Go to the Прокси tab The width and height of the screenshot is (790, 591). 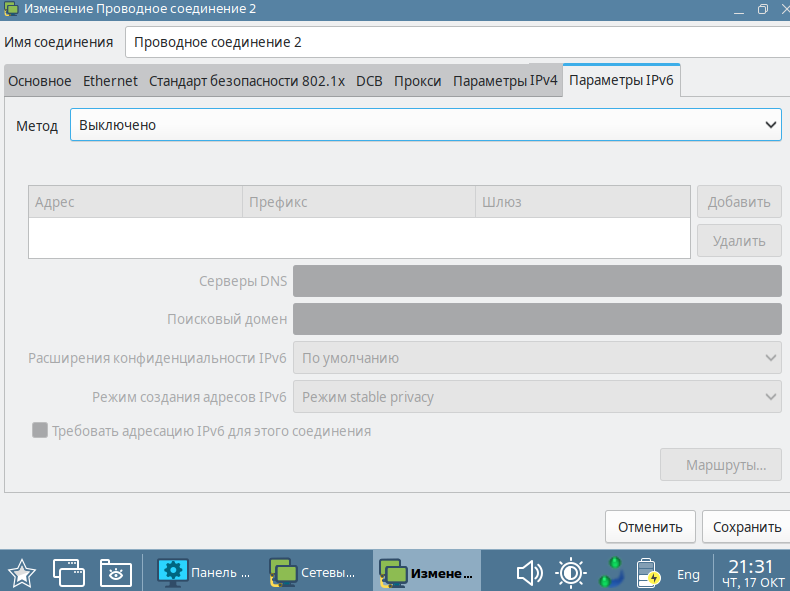pyautogui.click(x=418, y=81)
